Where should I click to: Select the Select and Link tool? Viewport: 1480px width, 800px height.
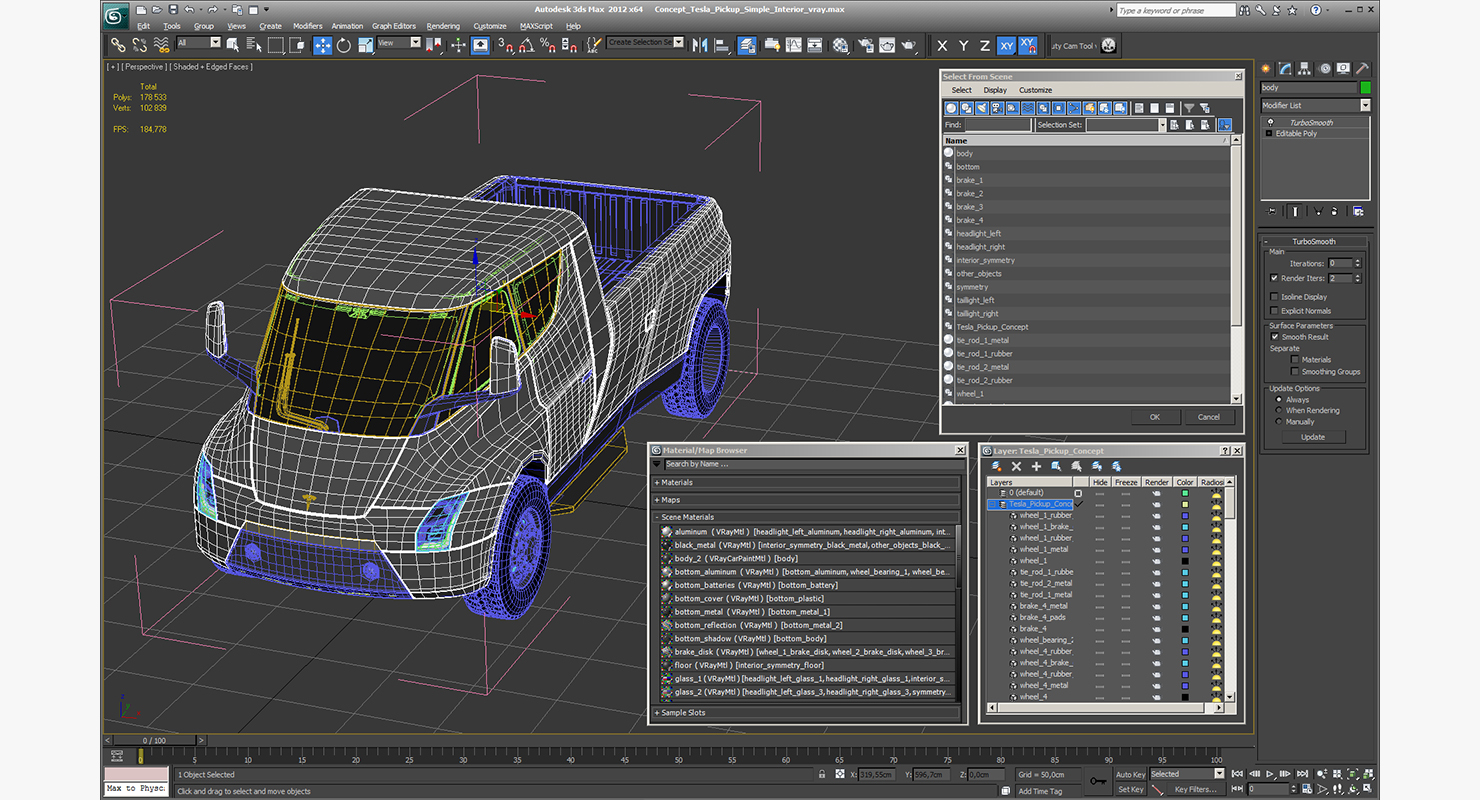[x=118, y=45]
